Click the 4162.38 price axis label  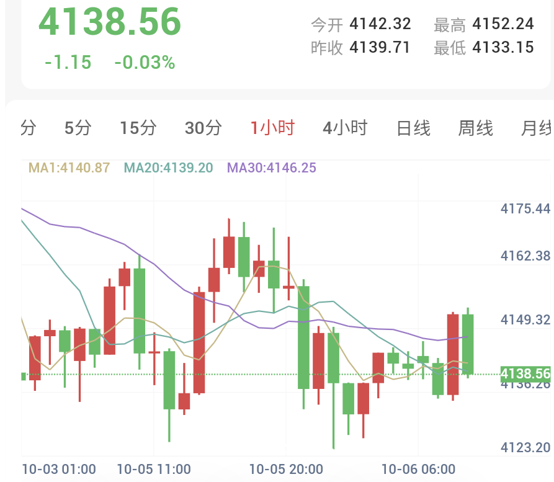point(525,256)
